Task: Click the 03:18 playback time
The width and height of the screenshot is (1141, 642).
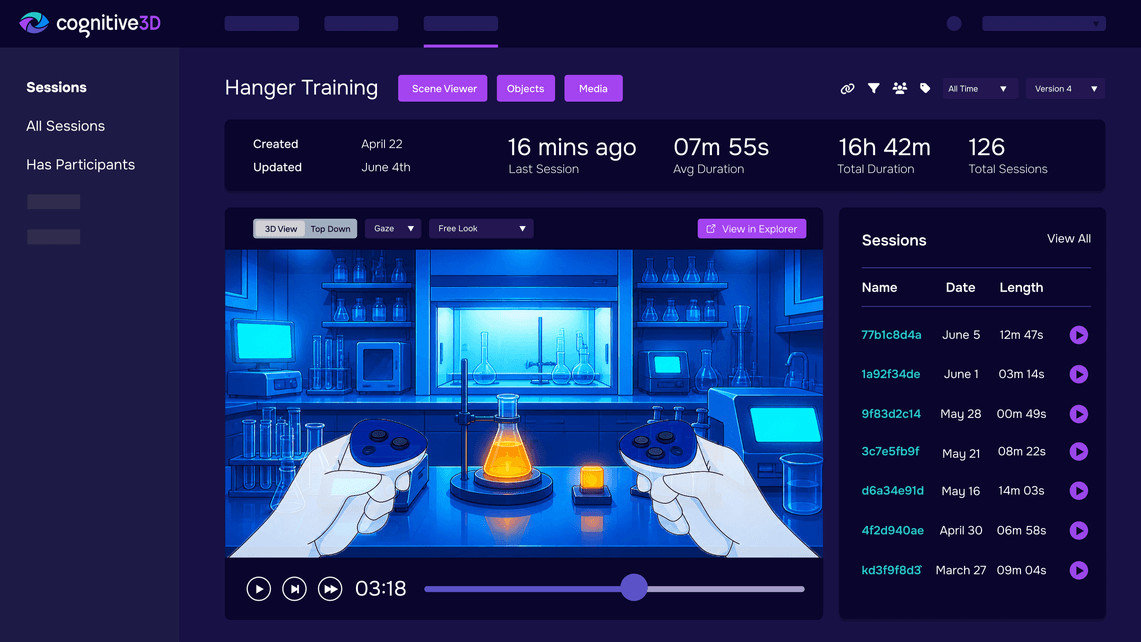Action: click(381, 588)
